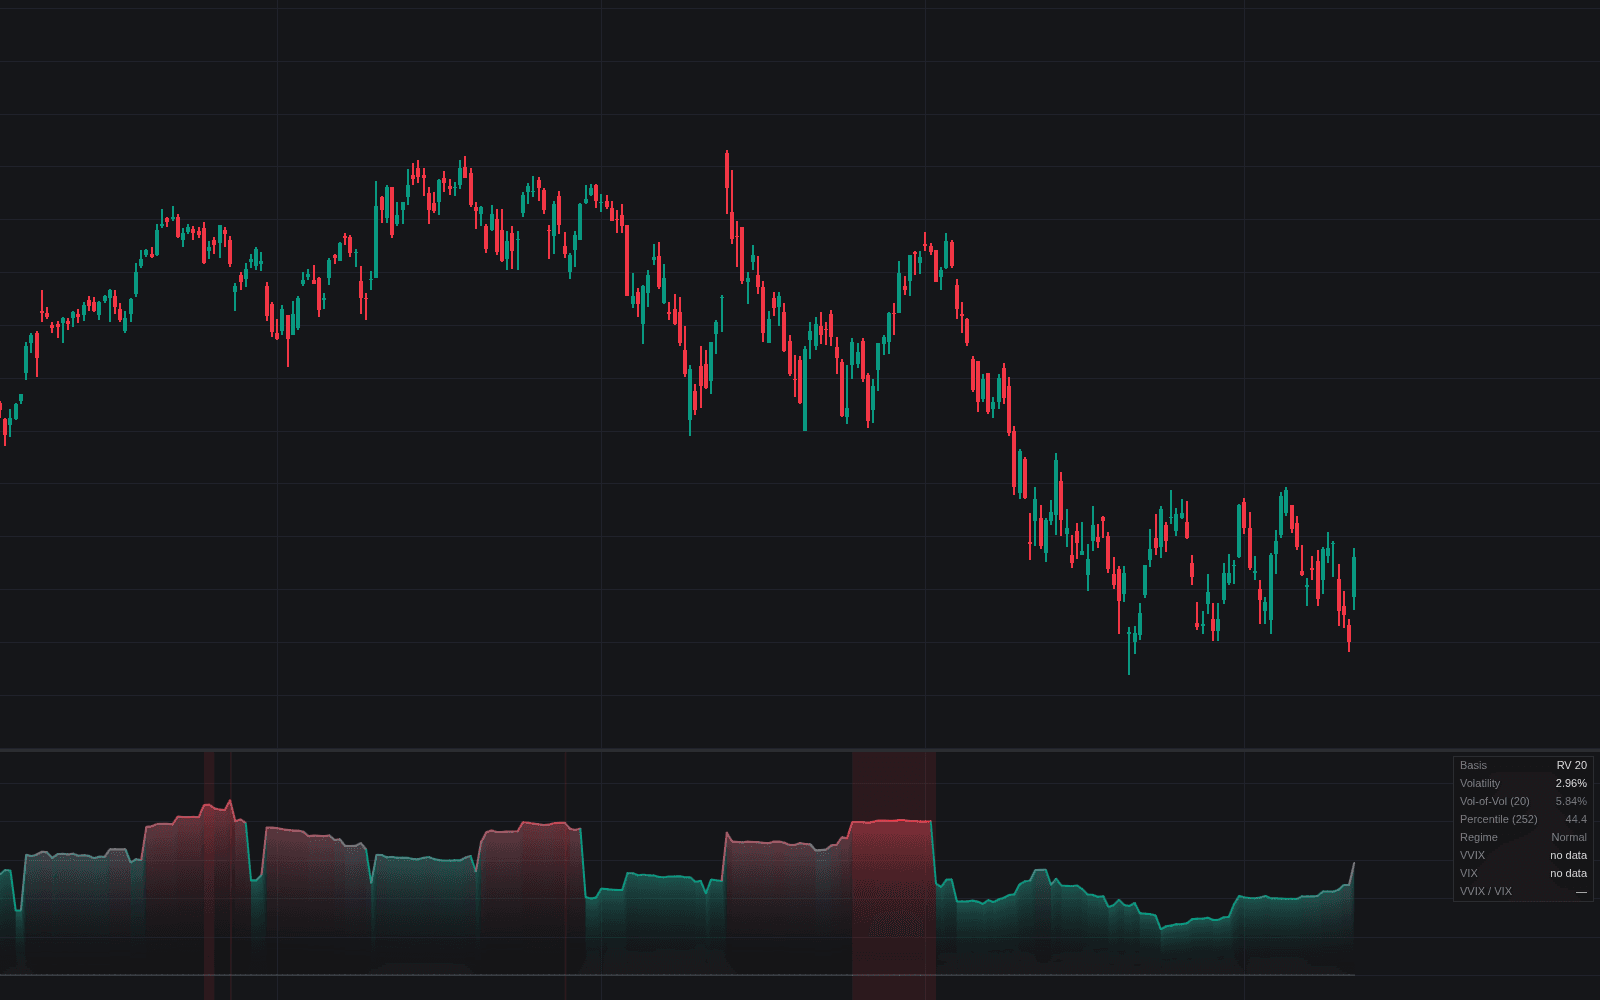Click the "Vol-of-Vol (20)" label
This screenshot has height=1000, width=1600.
(1494, 801)
